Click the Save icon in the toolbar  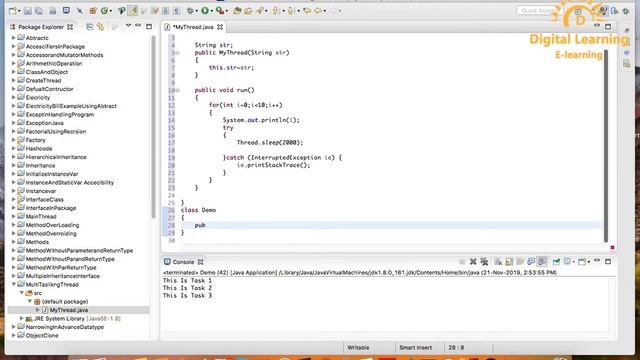[27, 11]
